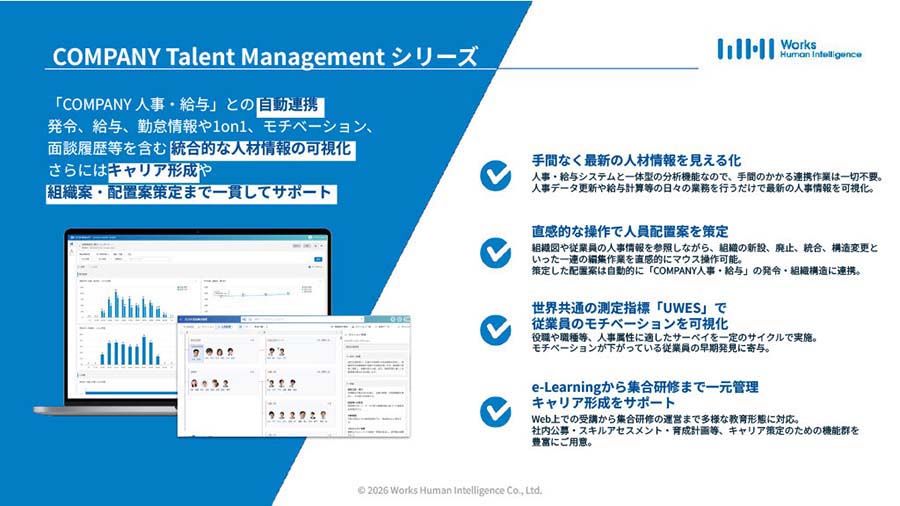
Task: Click heading 従業員のモチベーションを可視化
Action: pos(630,323)
